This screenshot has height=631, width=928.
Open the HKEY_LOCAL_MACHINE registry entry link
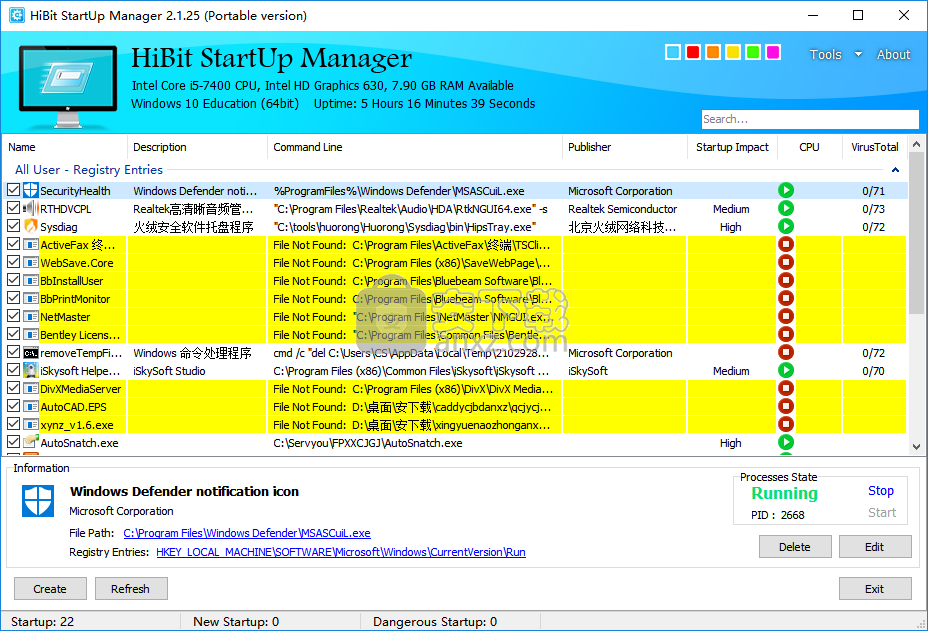point(341,552)
